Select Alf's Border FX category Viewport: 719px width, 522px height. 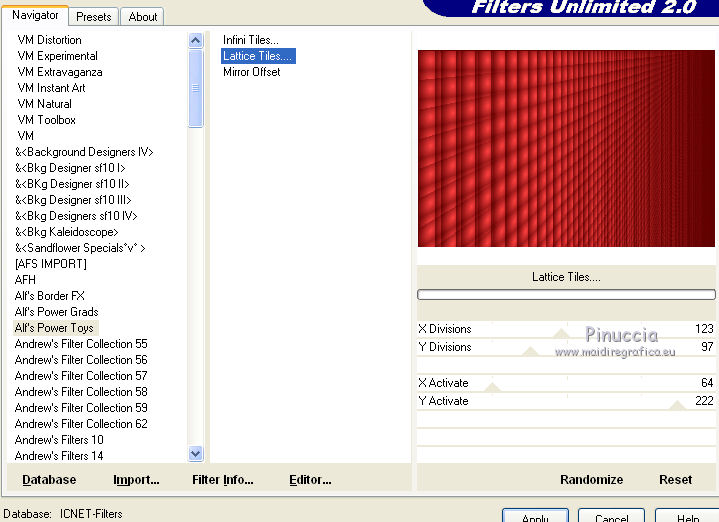point(50,296)
